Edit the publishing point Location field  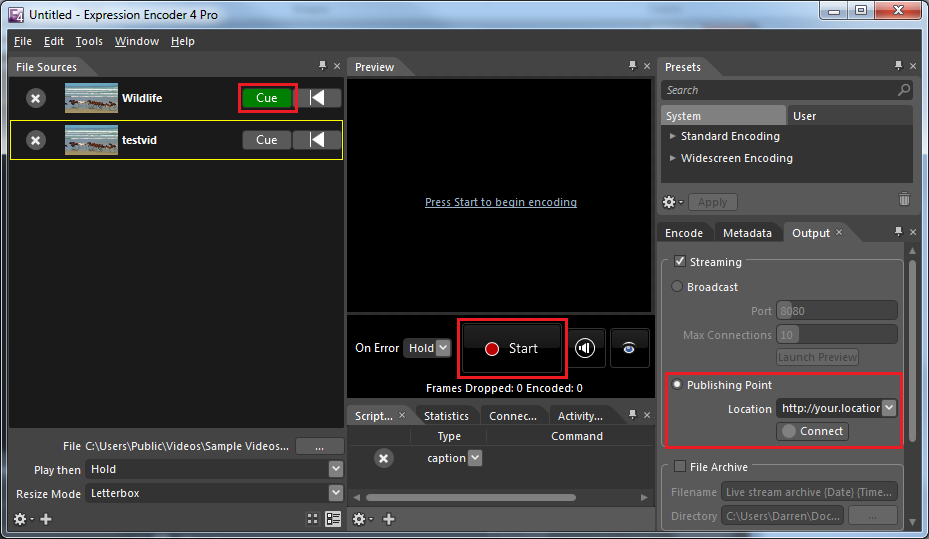coord(829,408)
